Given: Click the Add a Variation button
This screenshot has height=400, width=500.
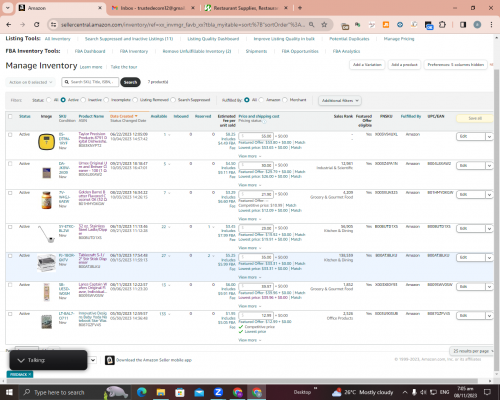Looking at the screenshot, I should point(367,65).
